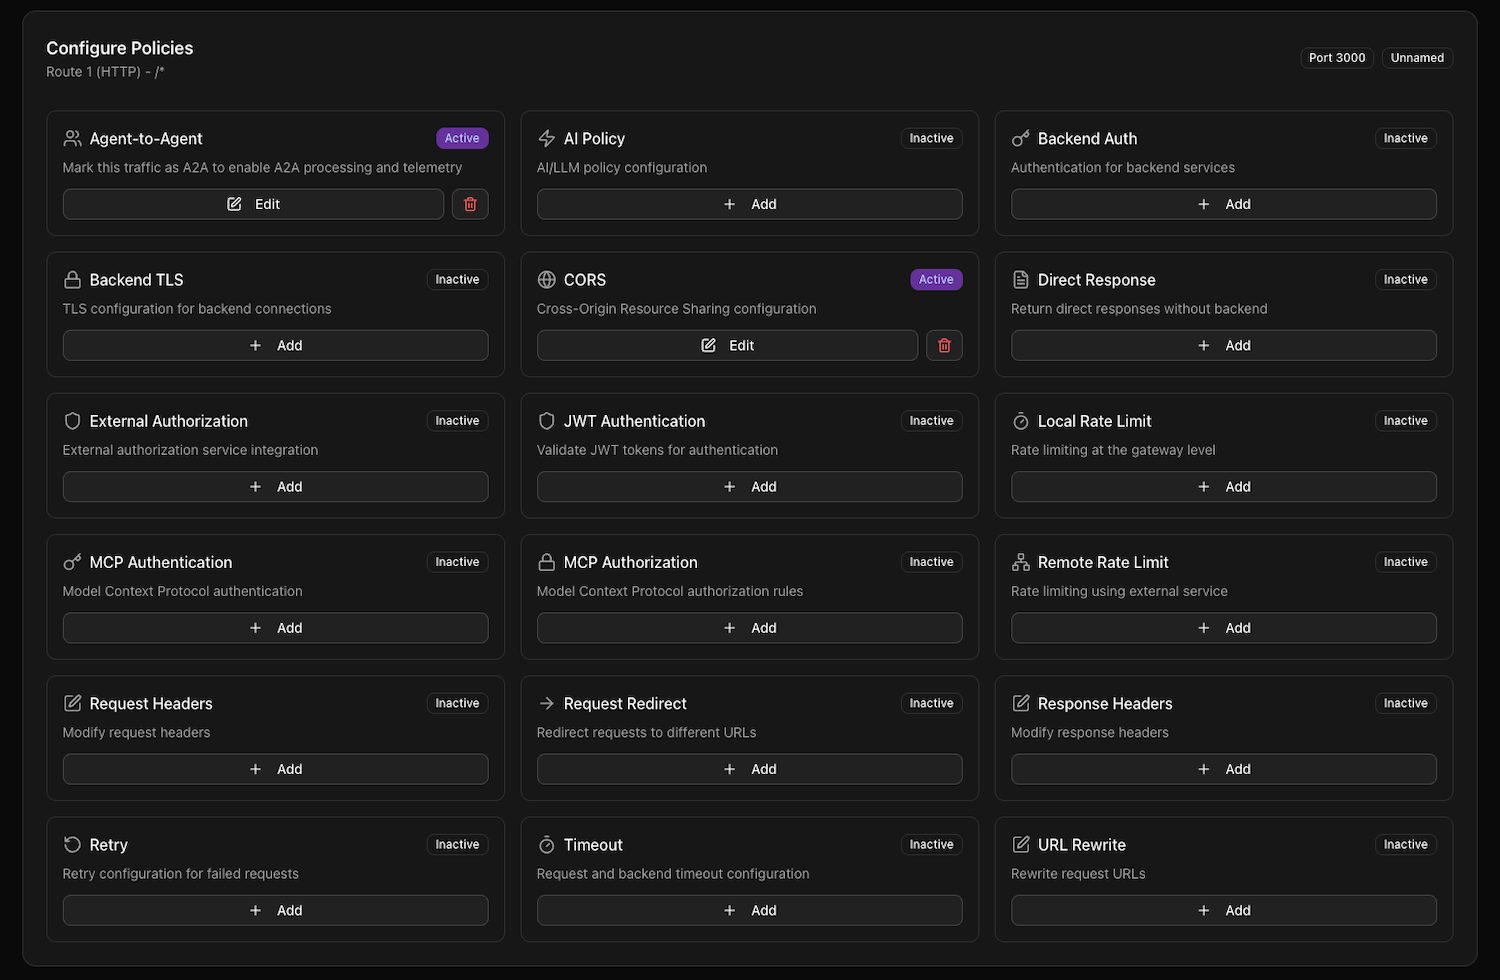
Task: Click the Request Redirect arrow icon
Action: point(546,704)
